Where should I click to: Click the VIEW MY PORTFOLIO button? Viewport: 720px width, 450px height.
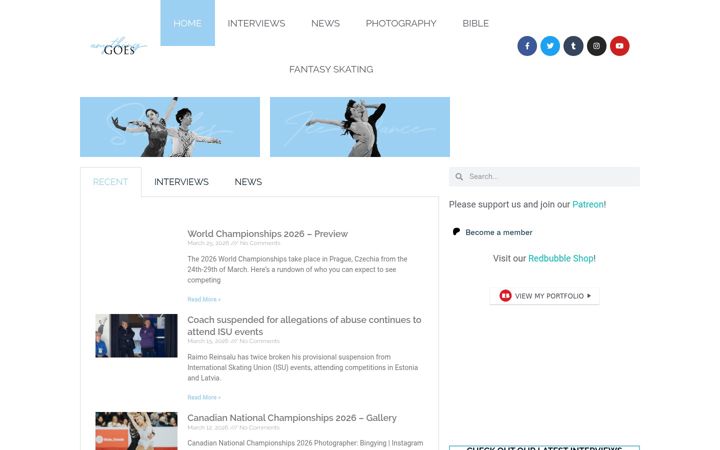[x=544, y=296]
